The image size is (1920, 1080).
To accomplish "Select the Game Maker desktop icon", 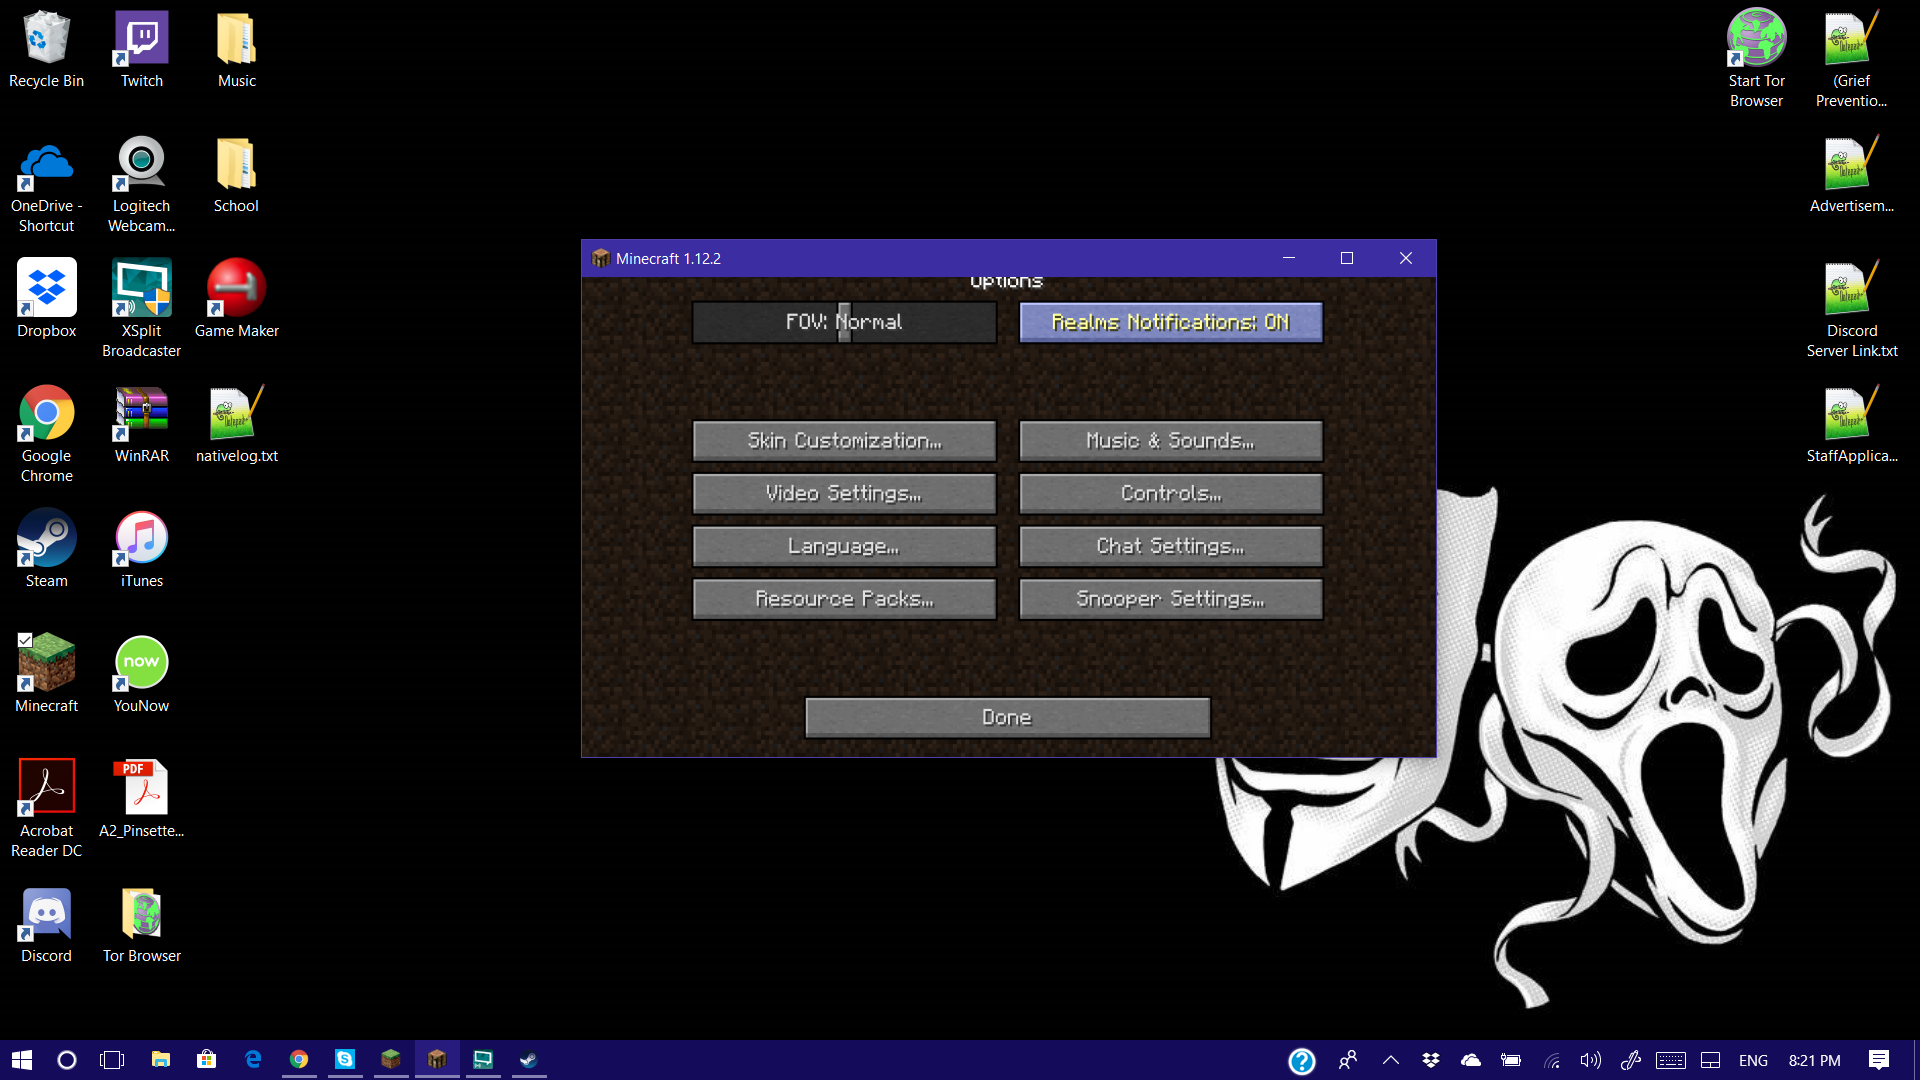I will point(236,290).
